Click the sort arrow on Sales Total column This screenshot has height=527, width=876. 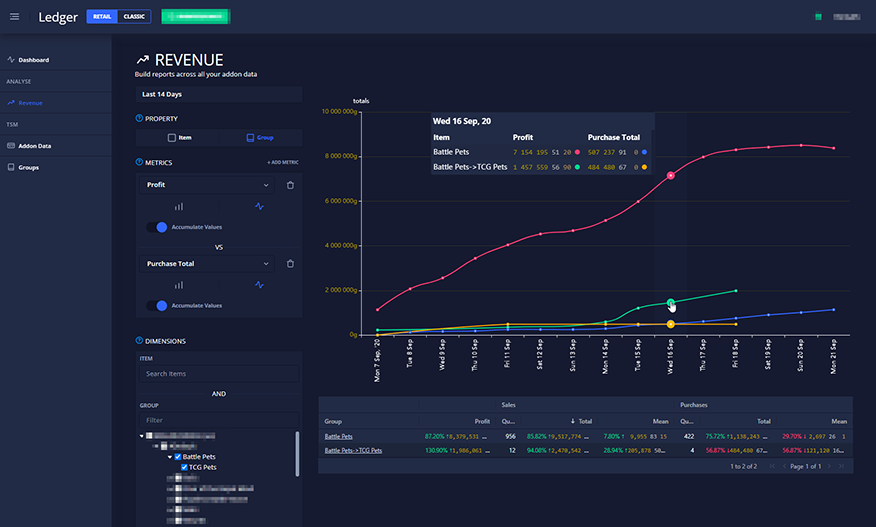click(x=573, y=421)
